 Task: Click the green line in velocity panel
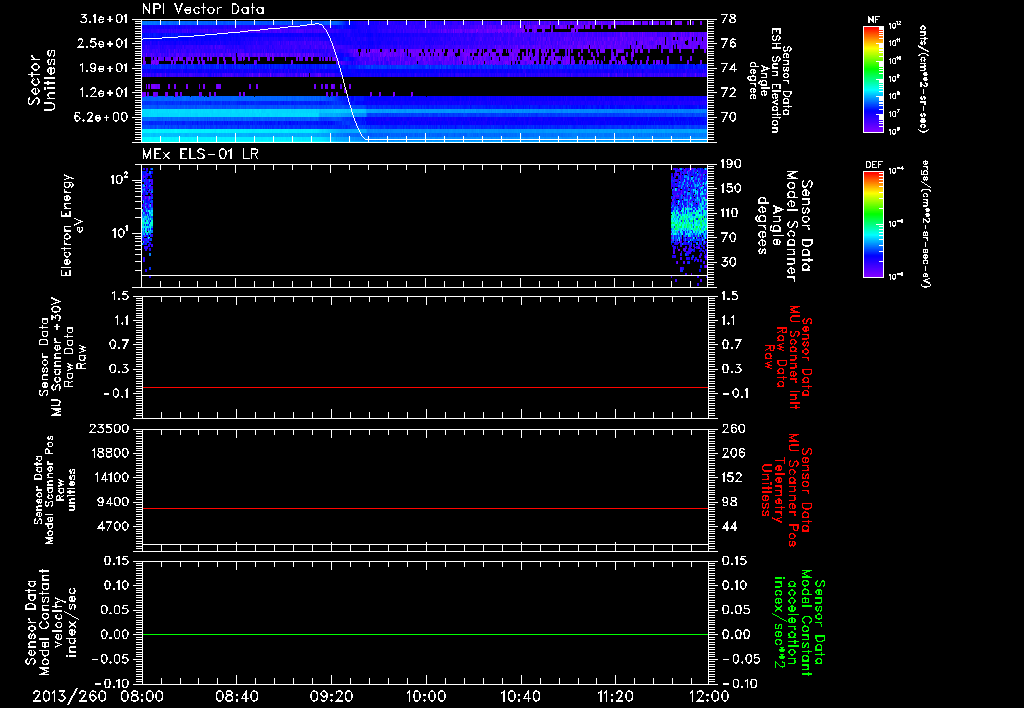click(x=424, y=634)
